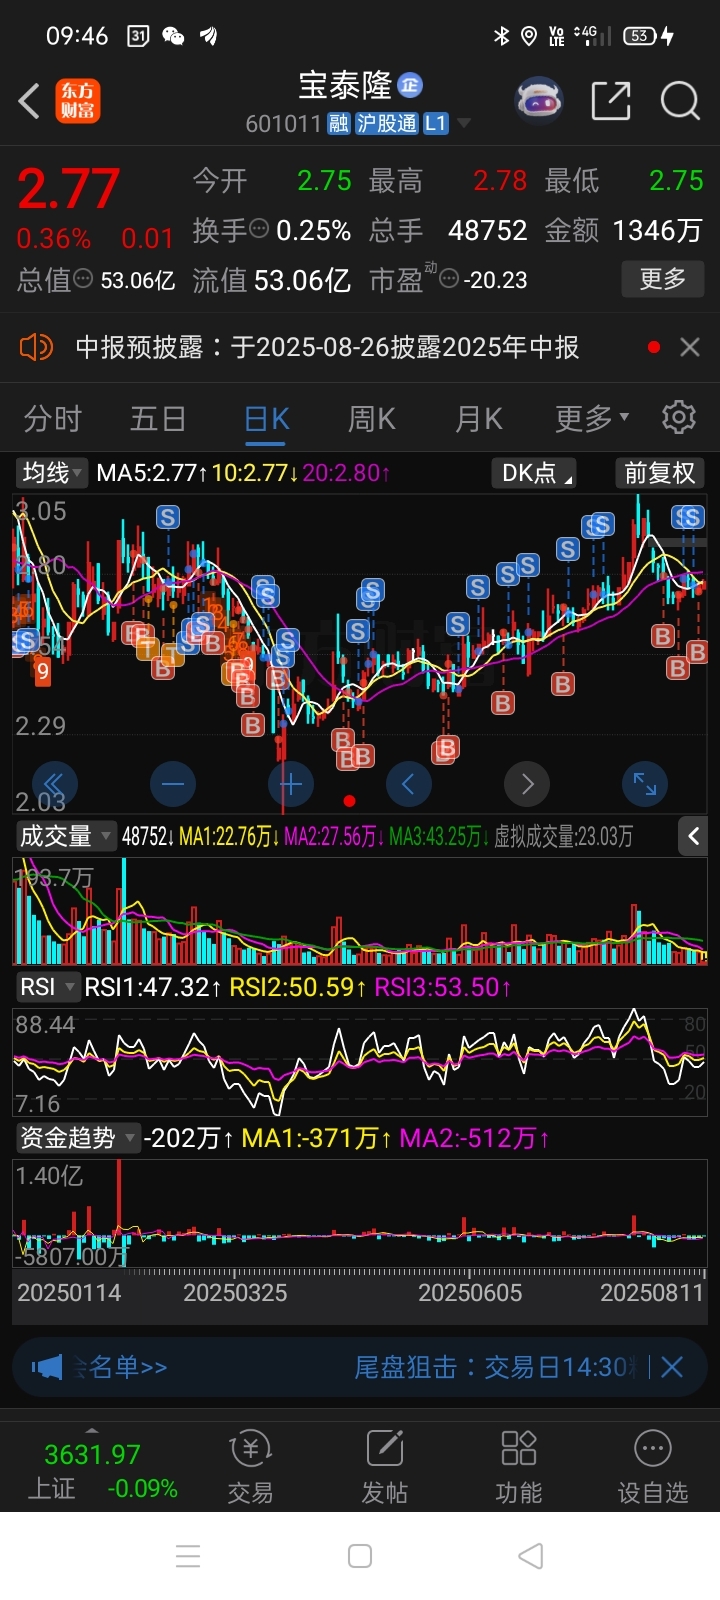Close the 尾盘狙击 banner

672,1367
